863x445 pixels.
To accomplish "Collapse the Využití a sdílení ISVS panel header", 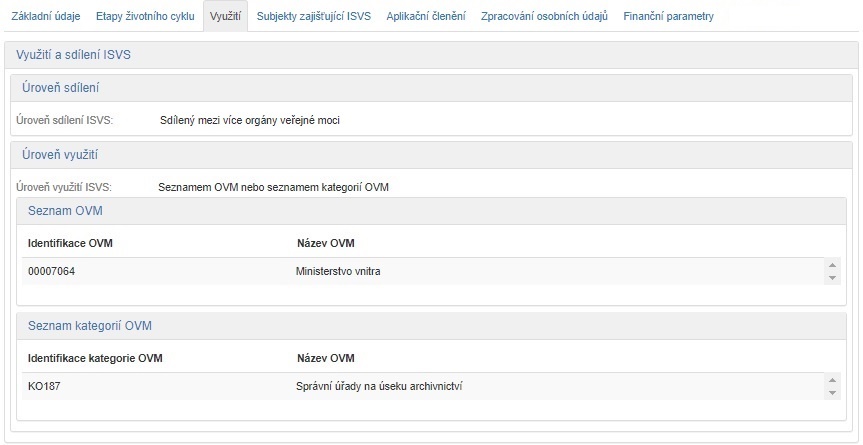I will tap(74, 55).
